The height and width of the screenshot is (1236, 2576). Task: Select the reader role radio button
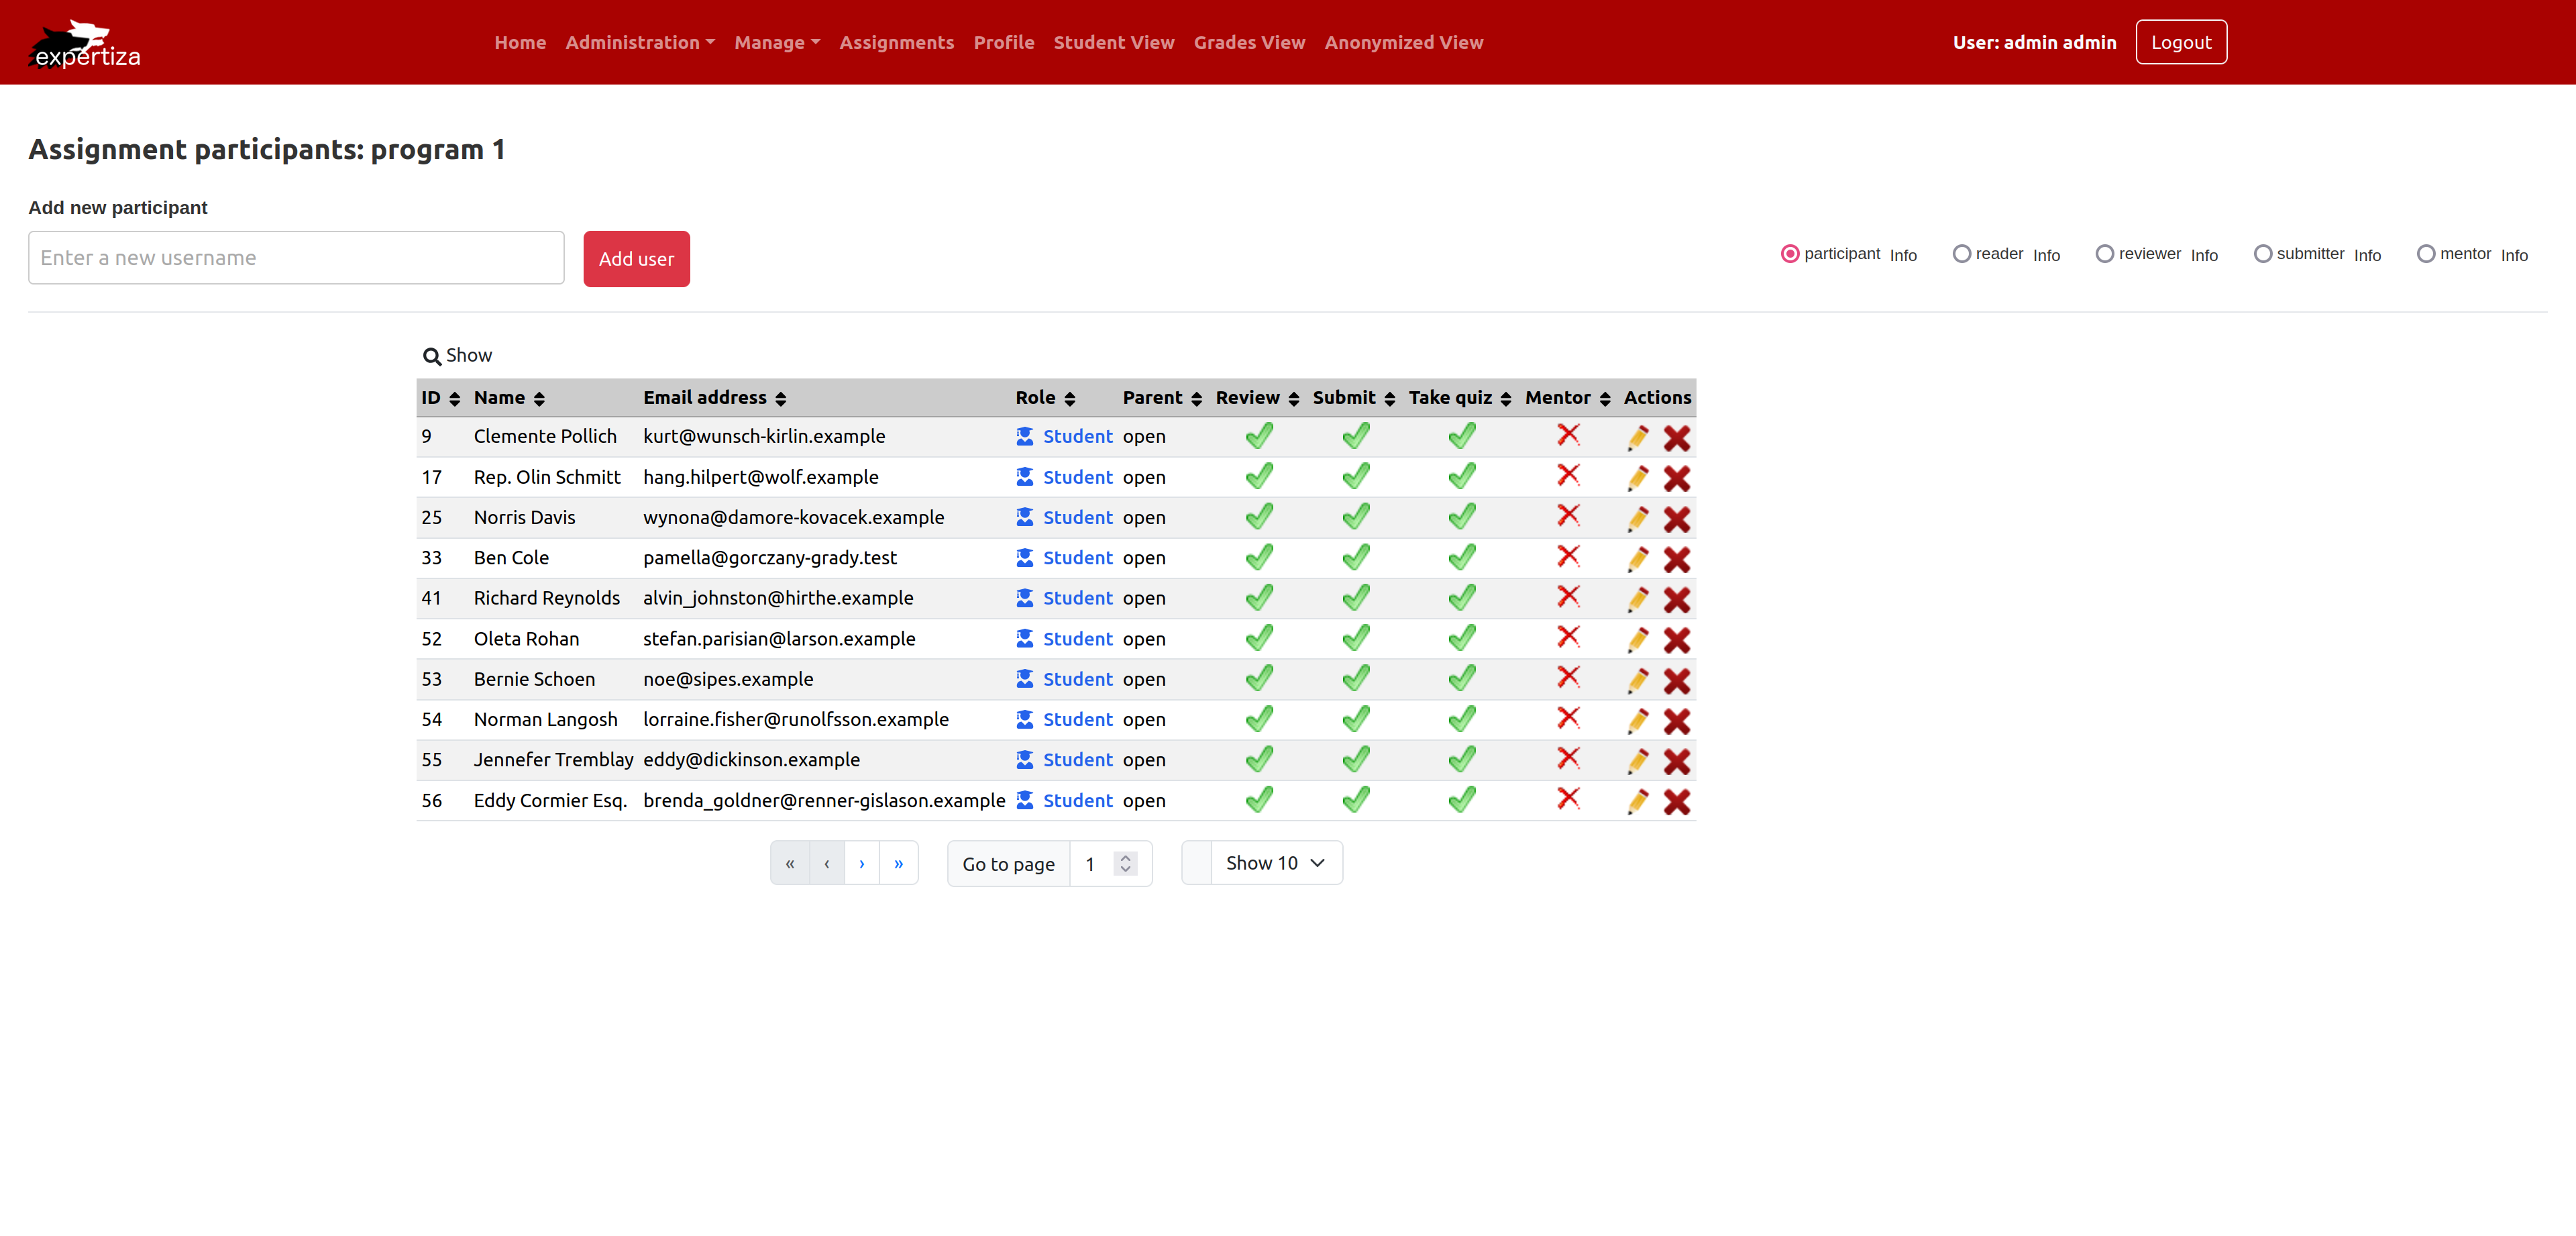coord(1961,254)
